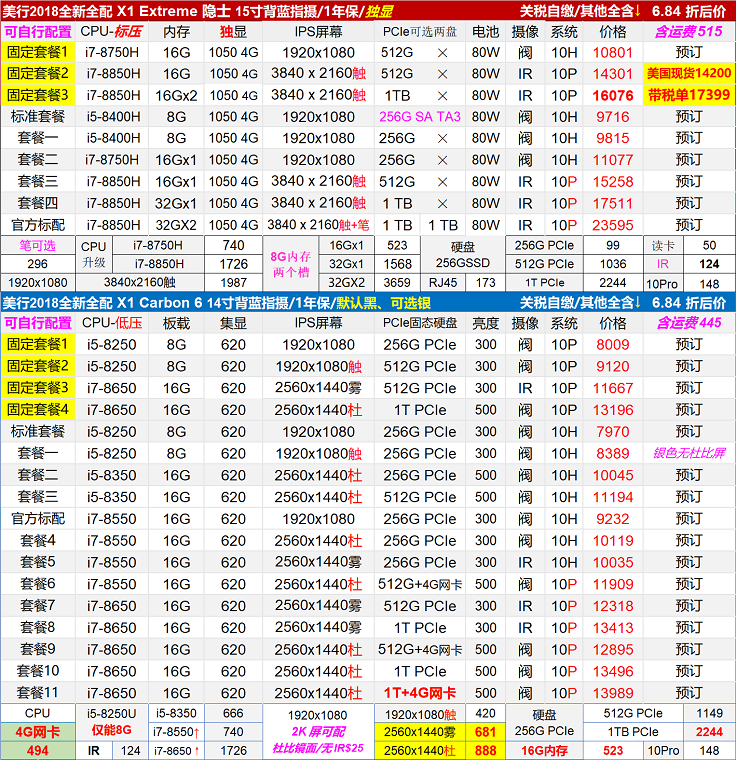Click the X1 Extreme title header row
Image resolution: width=736 pixels, height=760 pixels.
coord(367,10)
